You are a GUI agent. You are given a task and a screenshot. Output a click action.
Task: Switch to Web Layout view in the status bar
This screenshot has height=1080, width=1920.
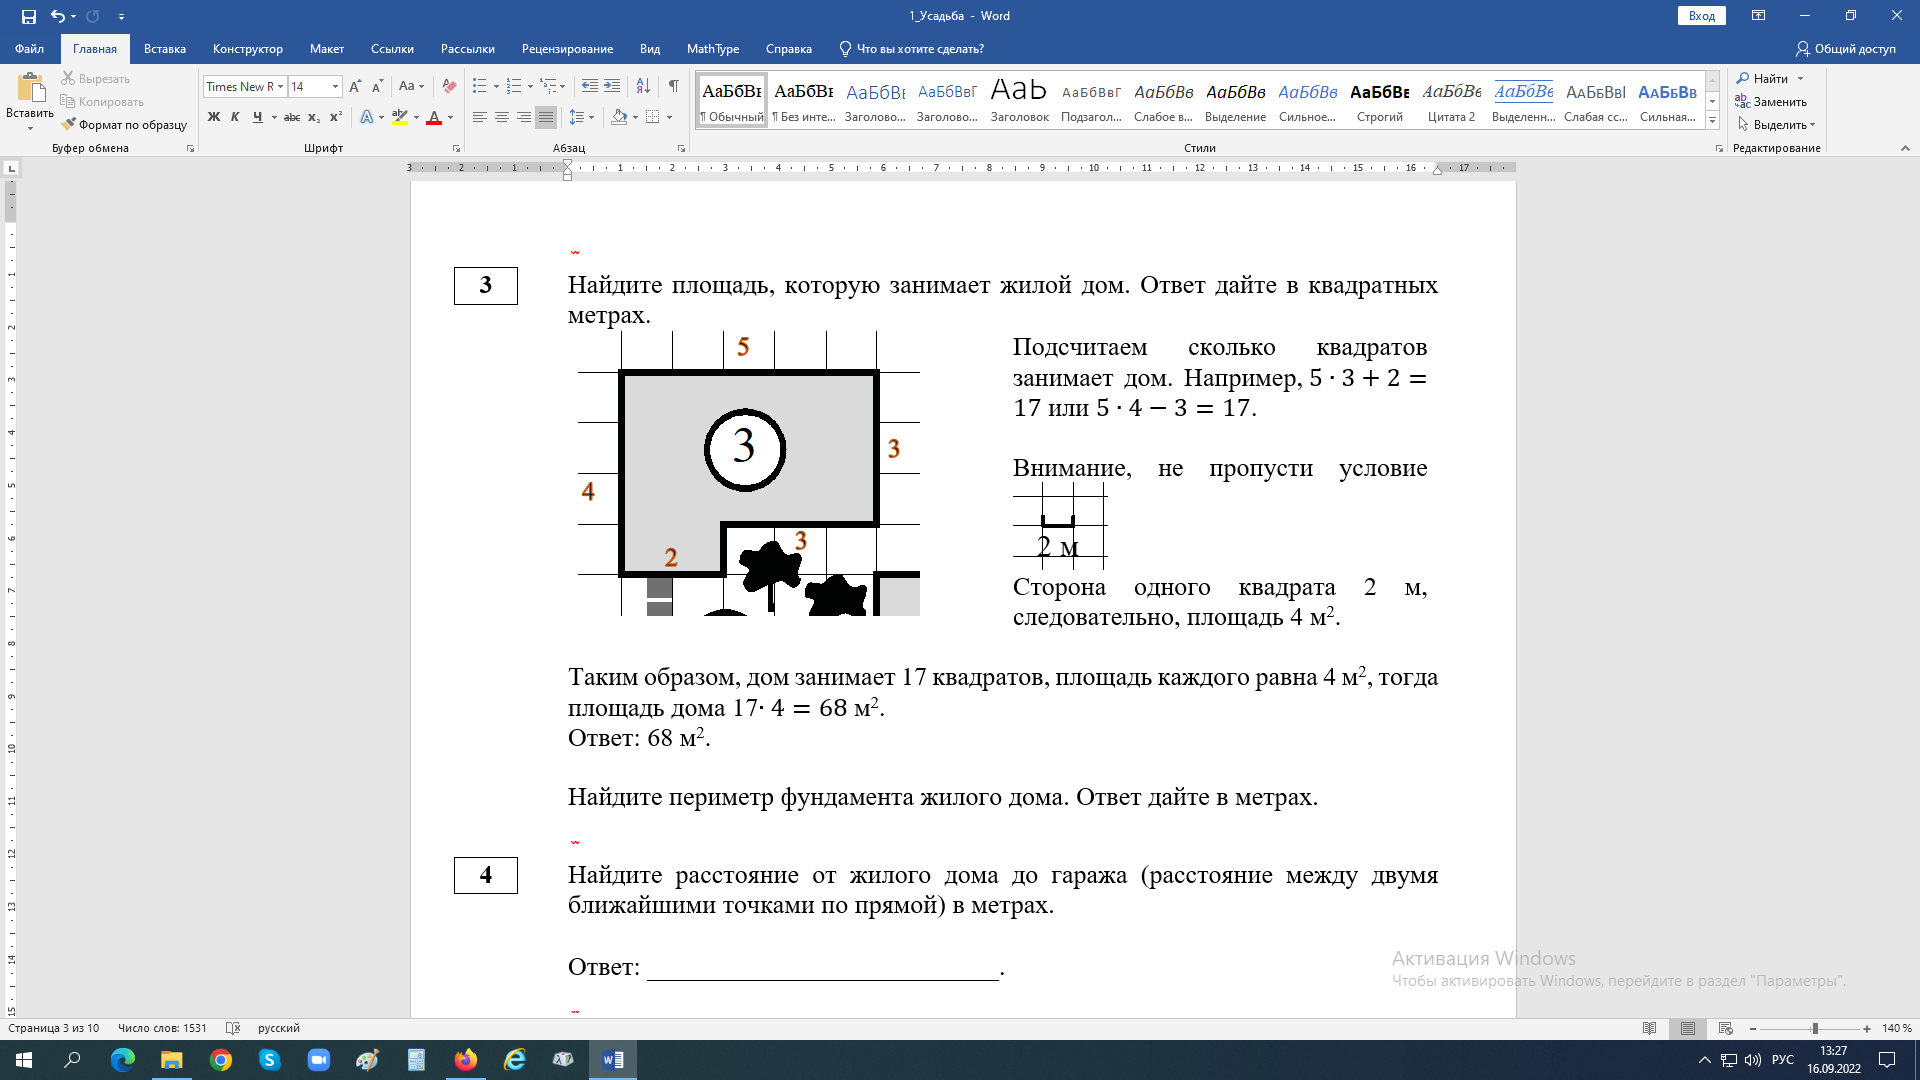pos(1726,1029)
